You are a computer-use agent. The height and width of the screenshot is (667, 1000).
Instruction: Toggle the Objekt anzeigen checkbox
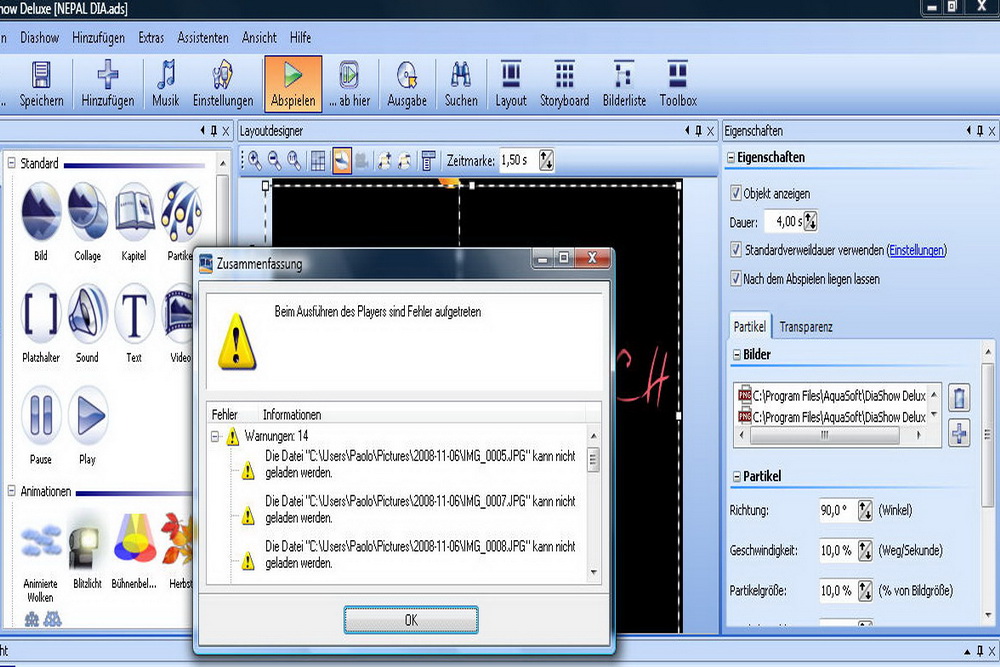point(736,193)
